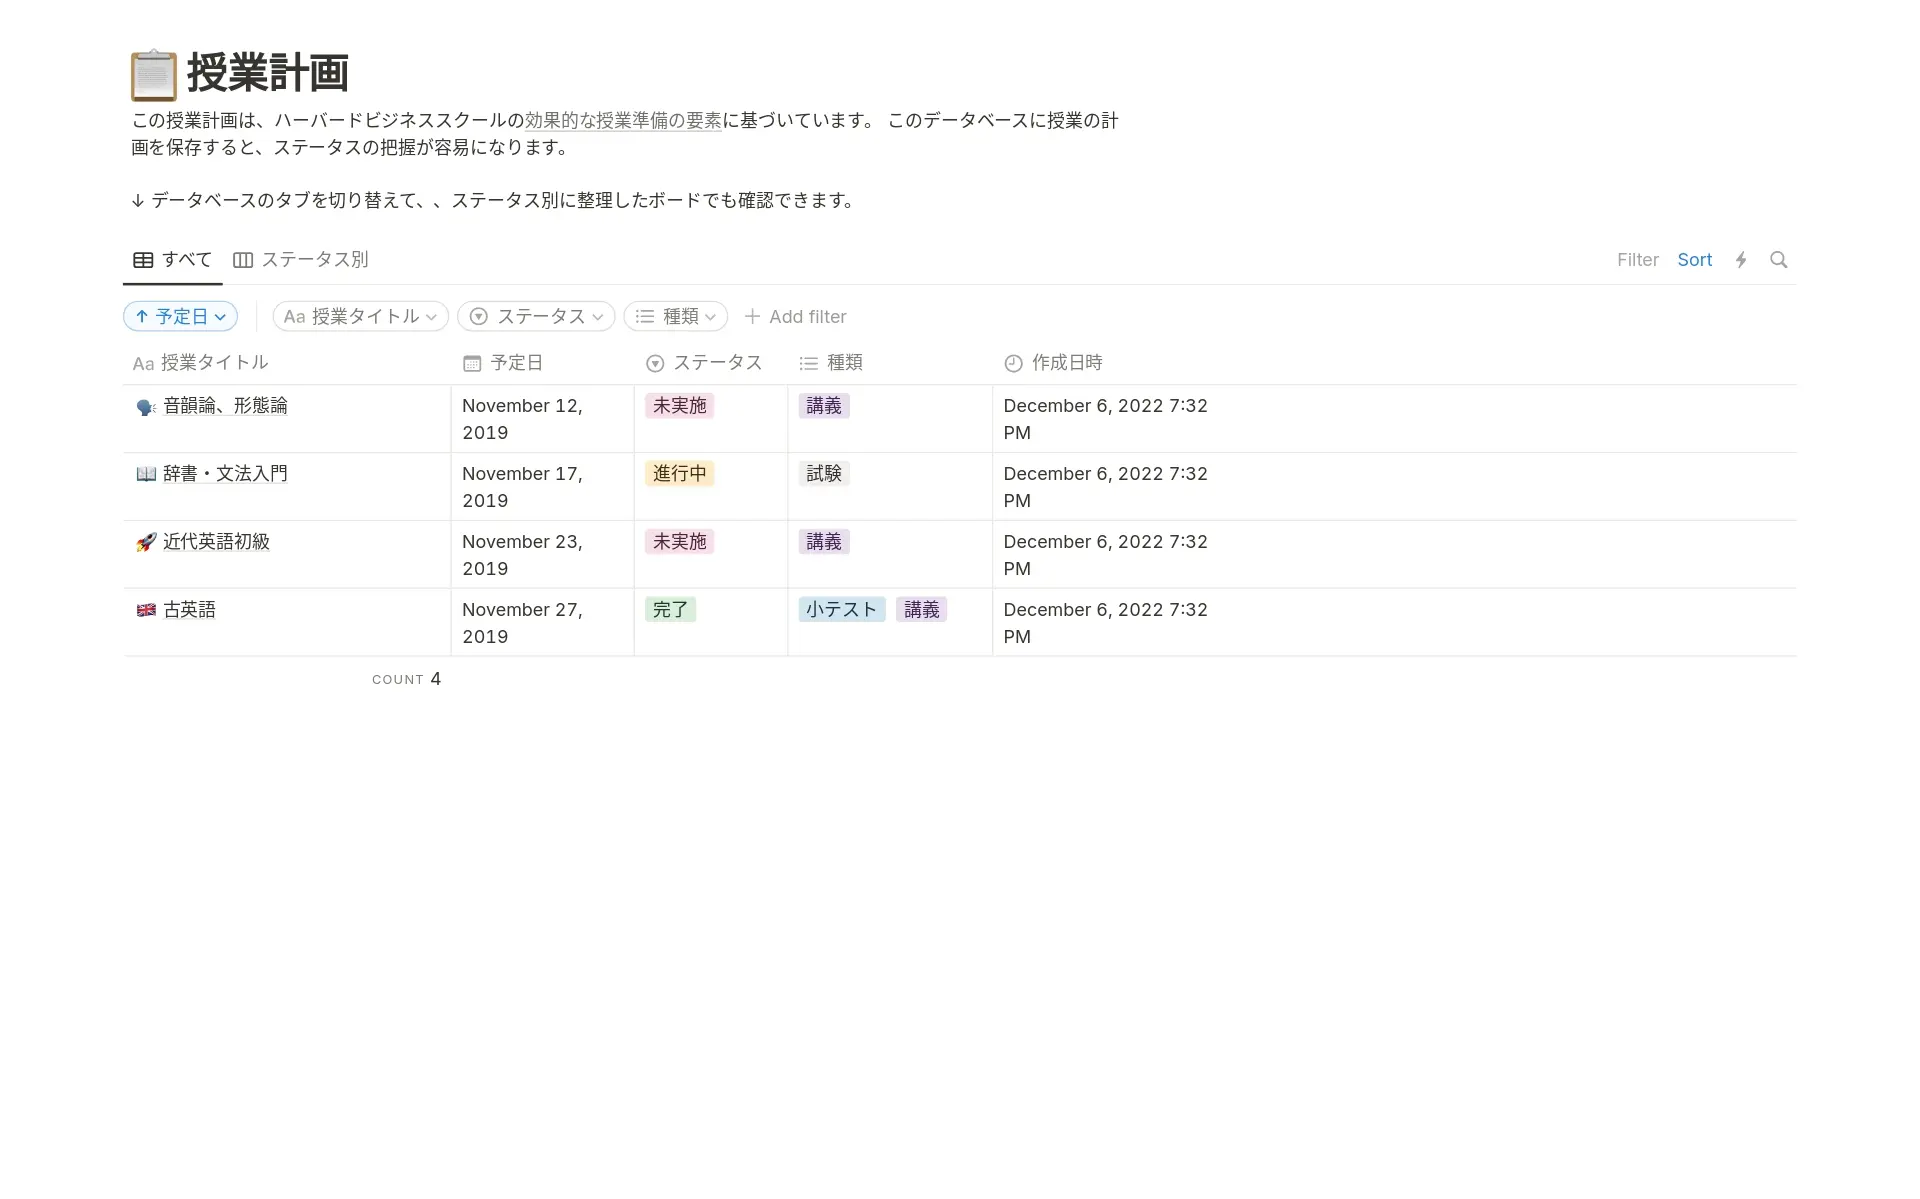Click the Add filter button
Screen dimensions: 1920x1199
pyautogui.click(x=796, y=317)
